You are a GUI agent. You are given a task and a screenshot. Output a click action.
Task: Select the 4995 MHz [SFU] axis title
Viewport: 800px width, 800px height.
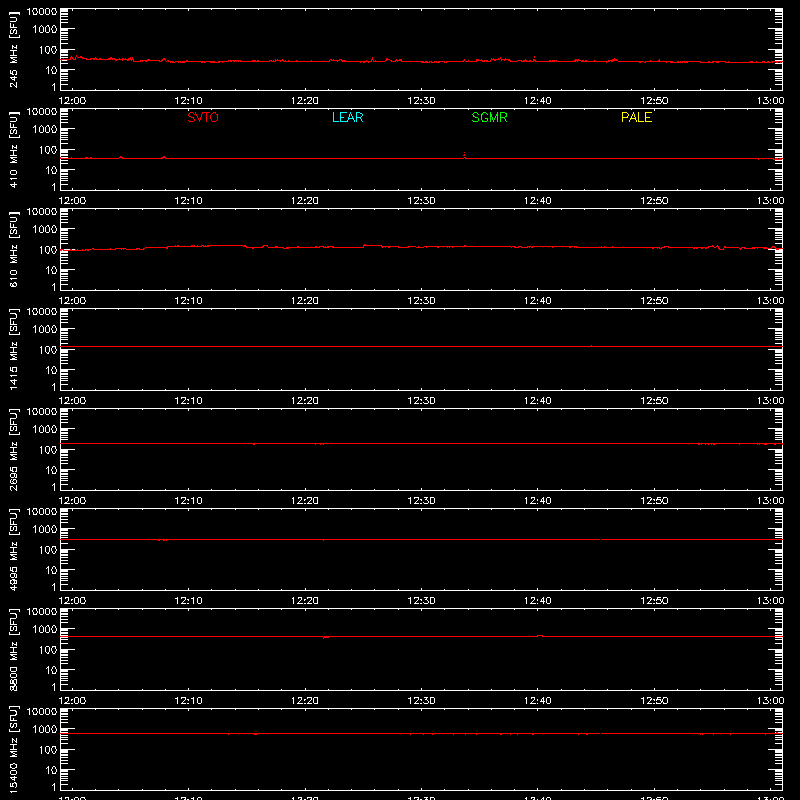(x=13, y=549)
